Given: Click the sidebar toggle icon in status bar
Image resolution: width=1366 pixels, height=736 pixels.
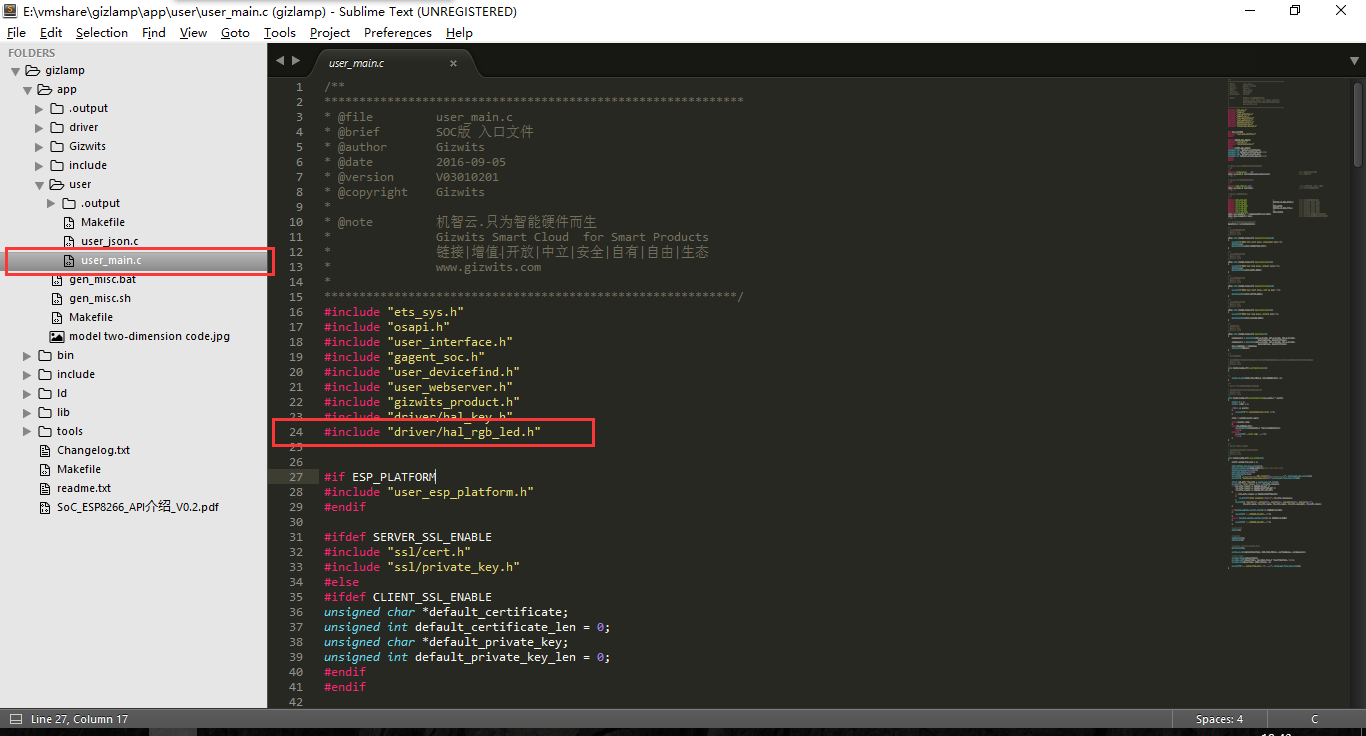Looking at the screenshot, I should tap(15, 719).
